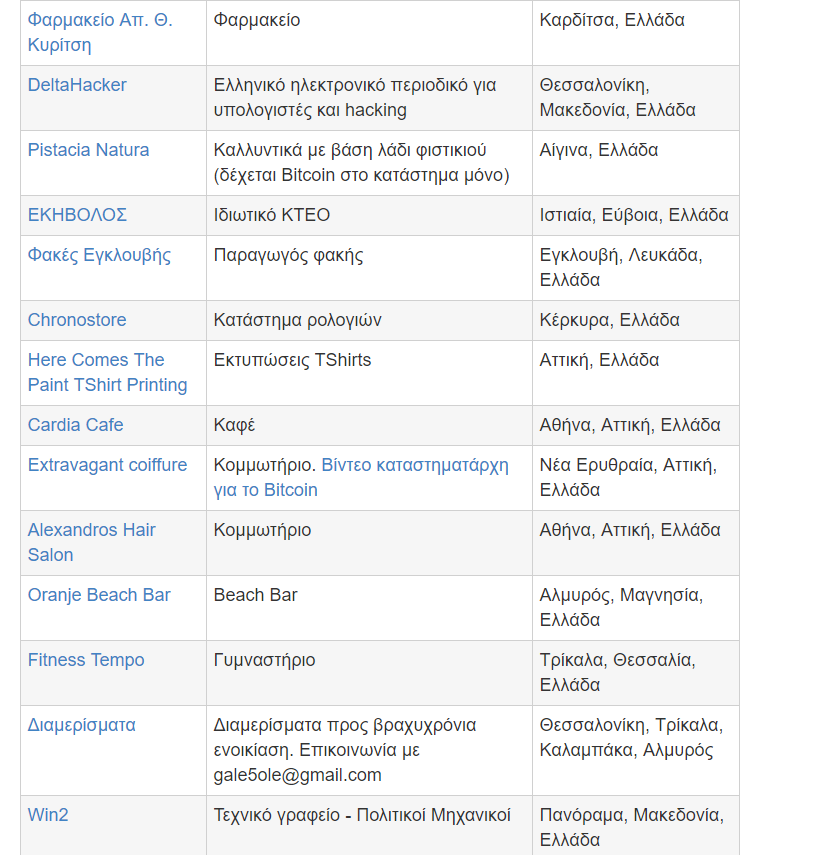Open the Oranje Beach Bar link

click(x=99, y=595)
